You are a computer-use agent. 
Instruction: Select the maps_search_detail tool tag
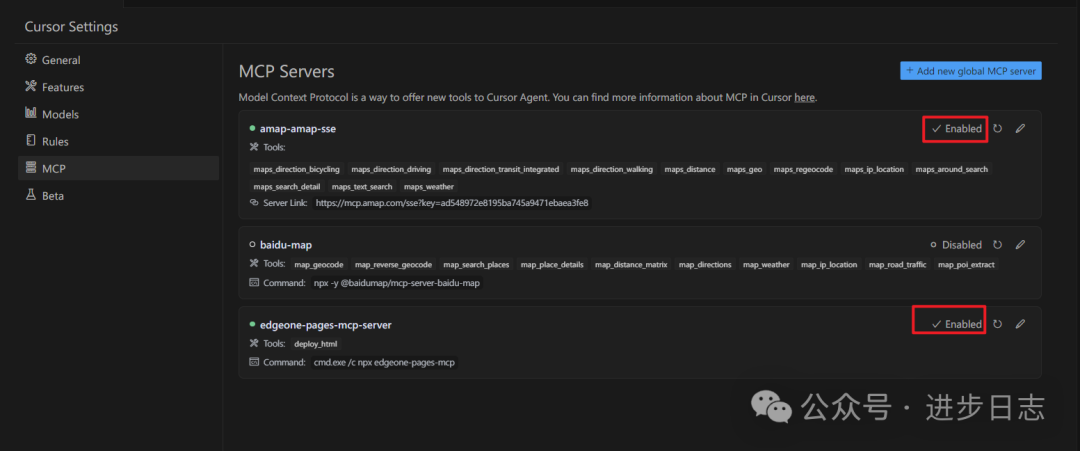(287, 187)
